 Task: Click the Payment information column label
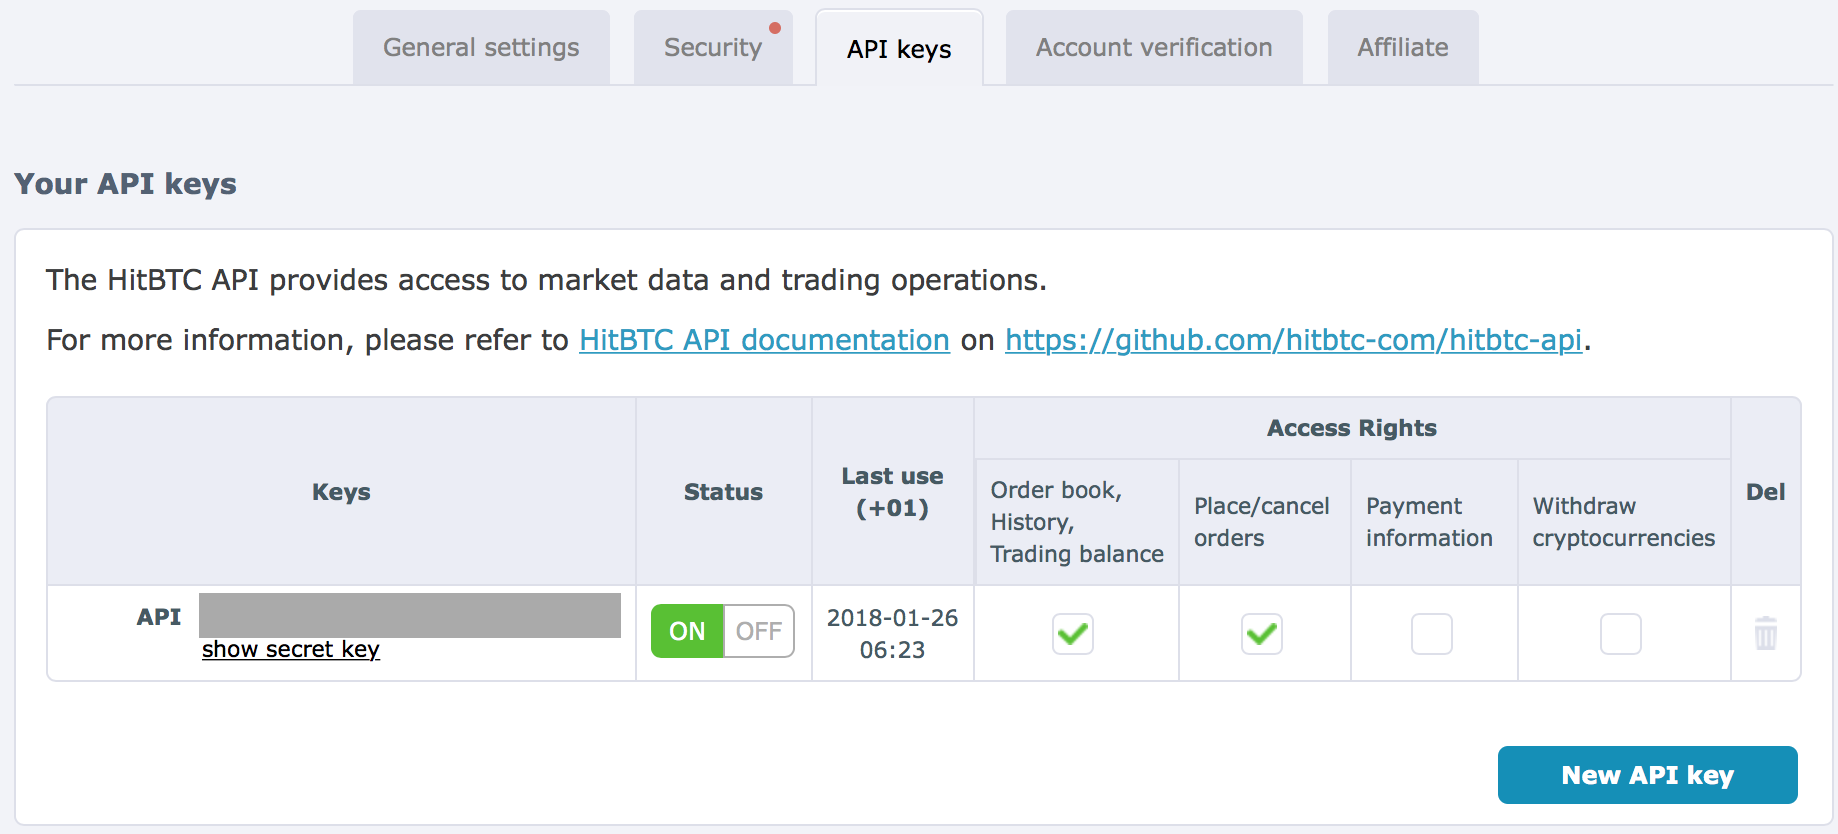click(1429, 522)
